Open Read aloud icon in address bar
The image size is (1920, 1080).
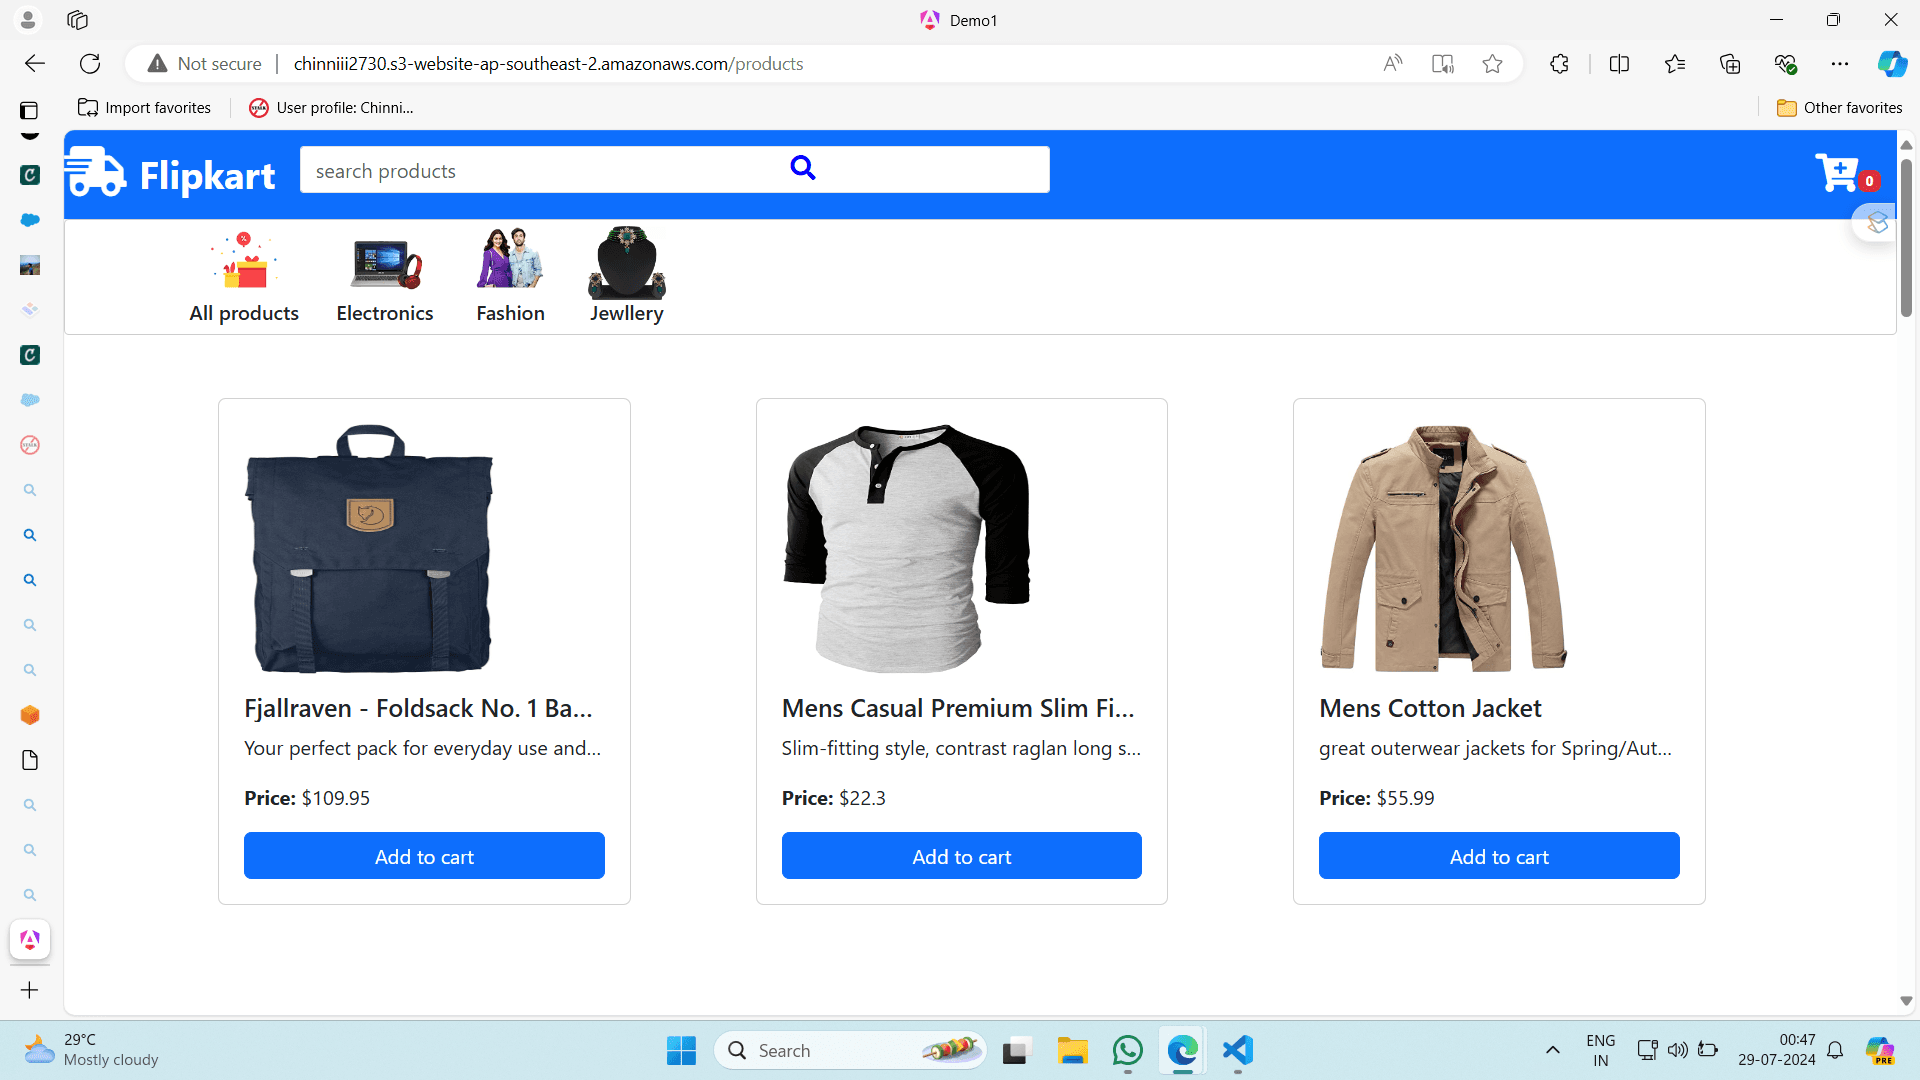point(1392,64)
